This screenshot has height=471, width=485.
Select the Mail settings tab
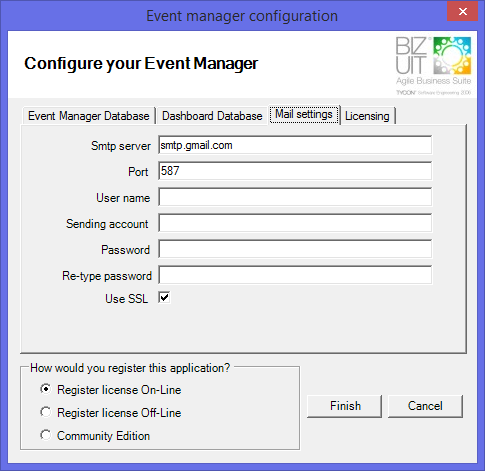(x=304, y=115)
